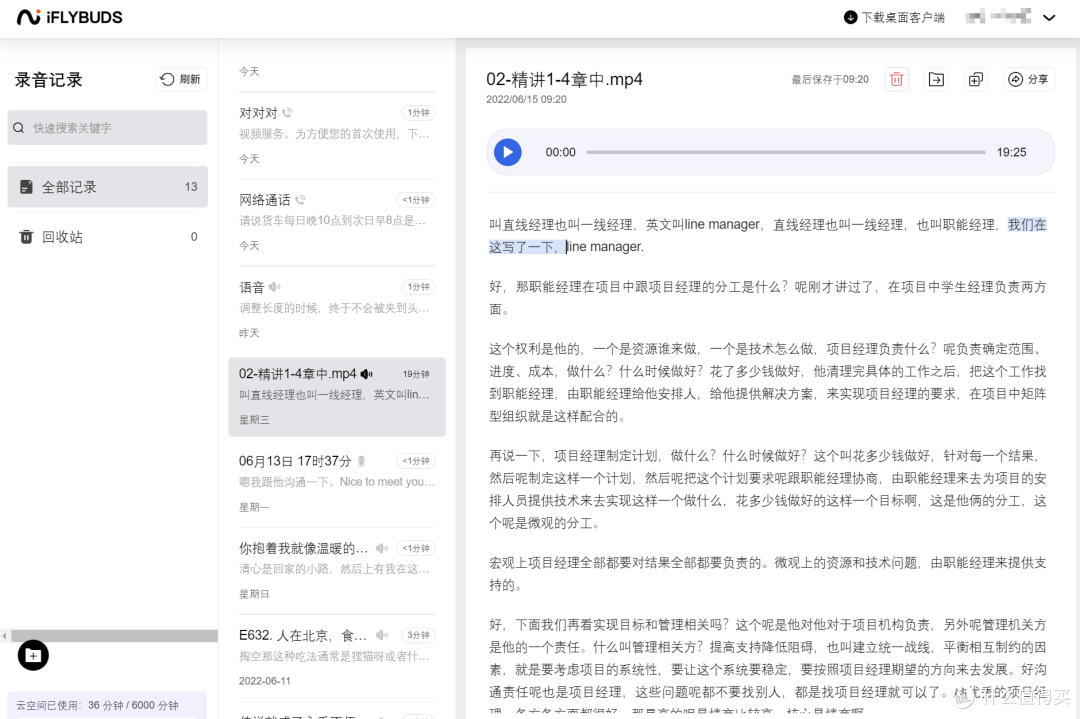Open 下载桌面客户端 link
This screenshot has width=1080, height=719.
pos(902,17)
